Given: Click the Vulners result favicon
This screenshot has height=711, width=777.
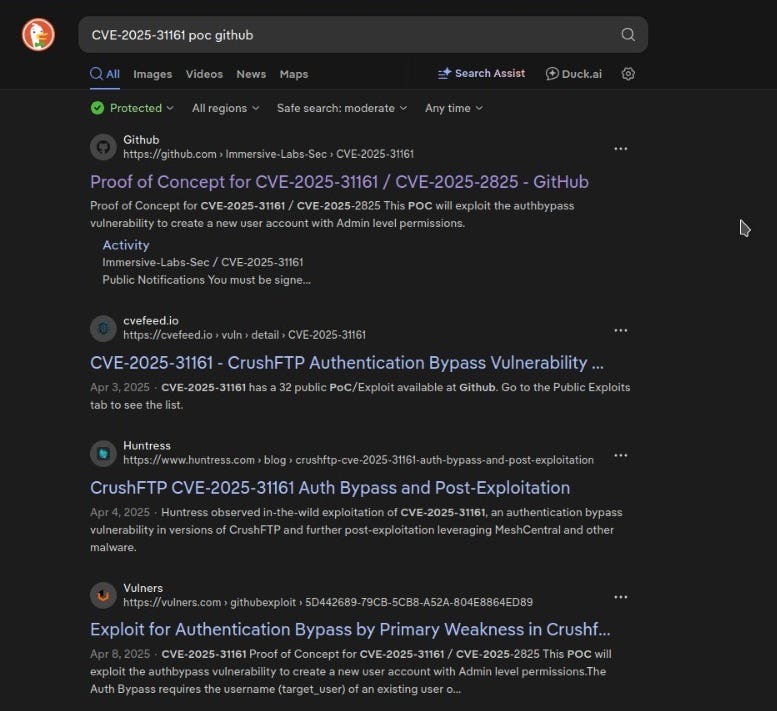Looking at the screenshot, I should [103, 595].
